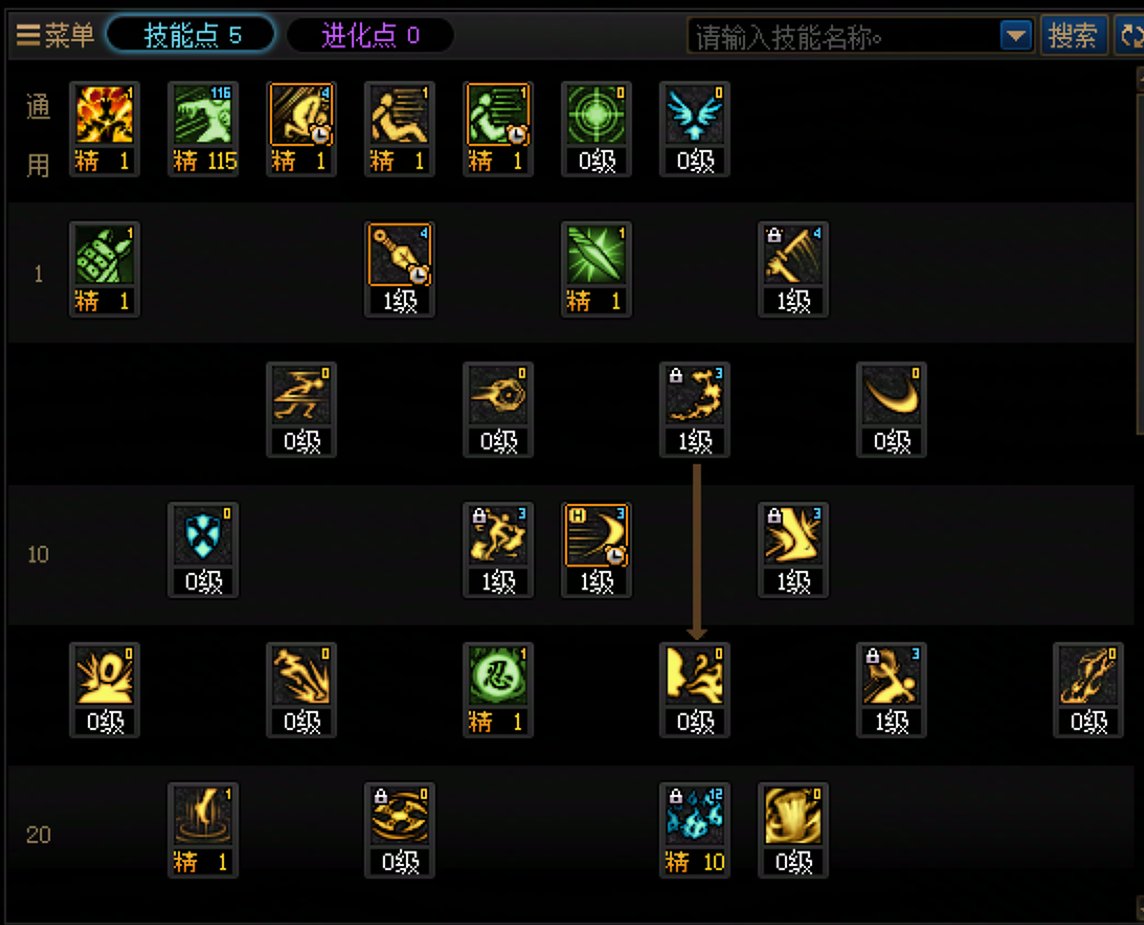
Task: Click the 技能点 5 tab
Action: click(x=191, y=34)
